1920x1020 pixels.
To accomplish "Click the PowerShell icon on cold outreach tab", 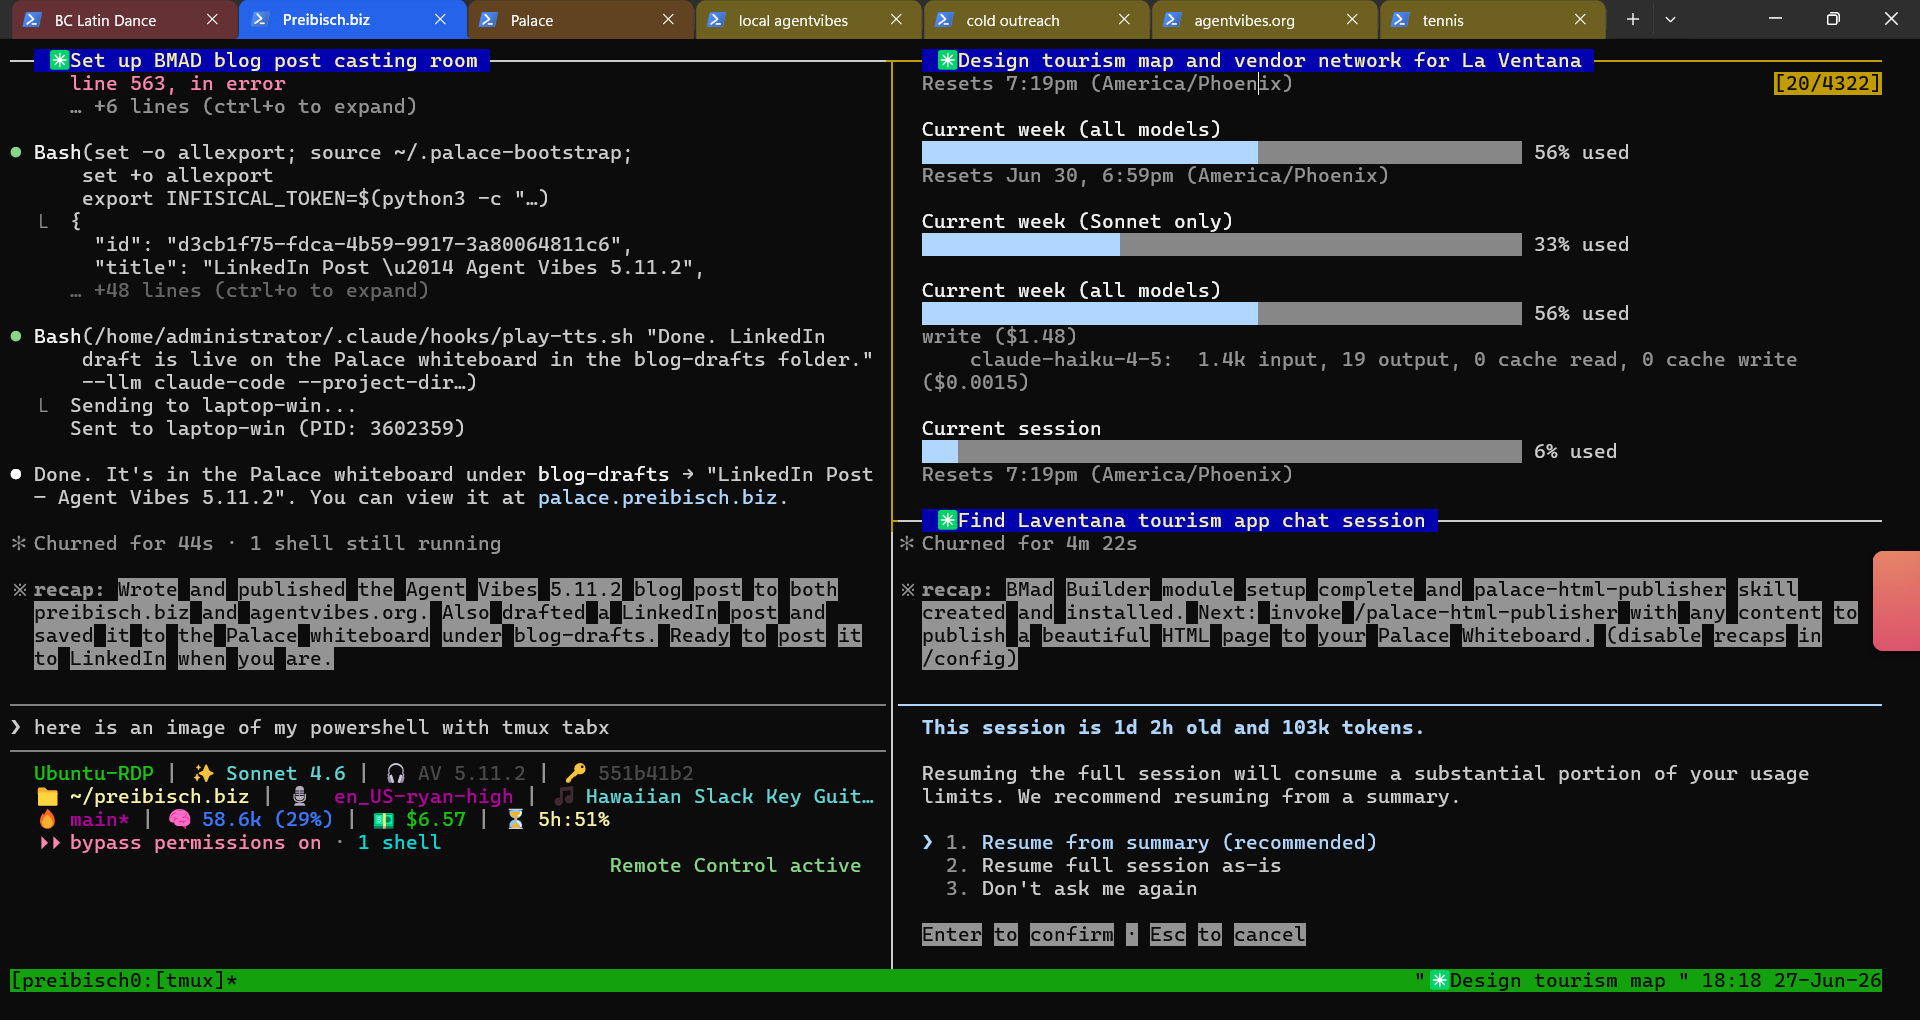I will click(944, 19).
